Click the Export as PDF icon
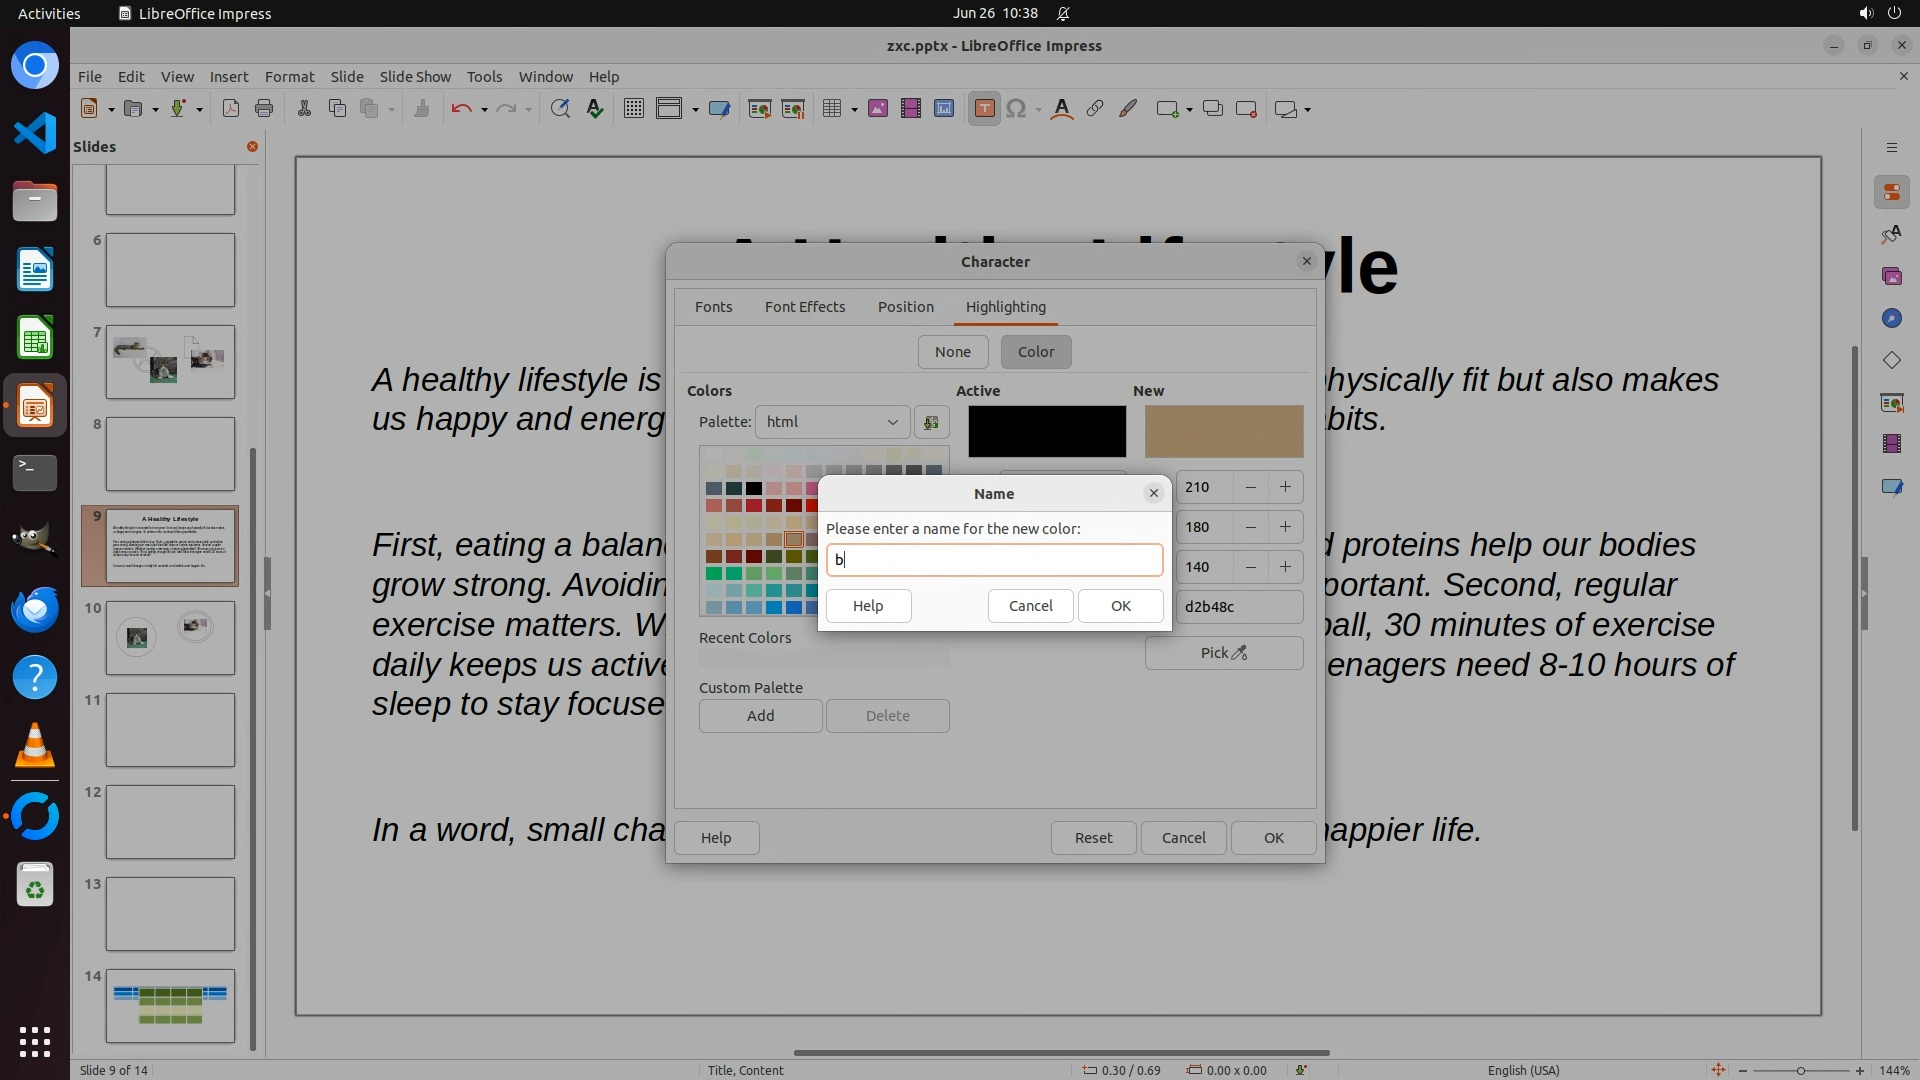Screen dimensions: 1920x1080 point(231,109)
